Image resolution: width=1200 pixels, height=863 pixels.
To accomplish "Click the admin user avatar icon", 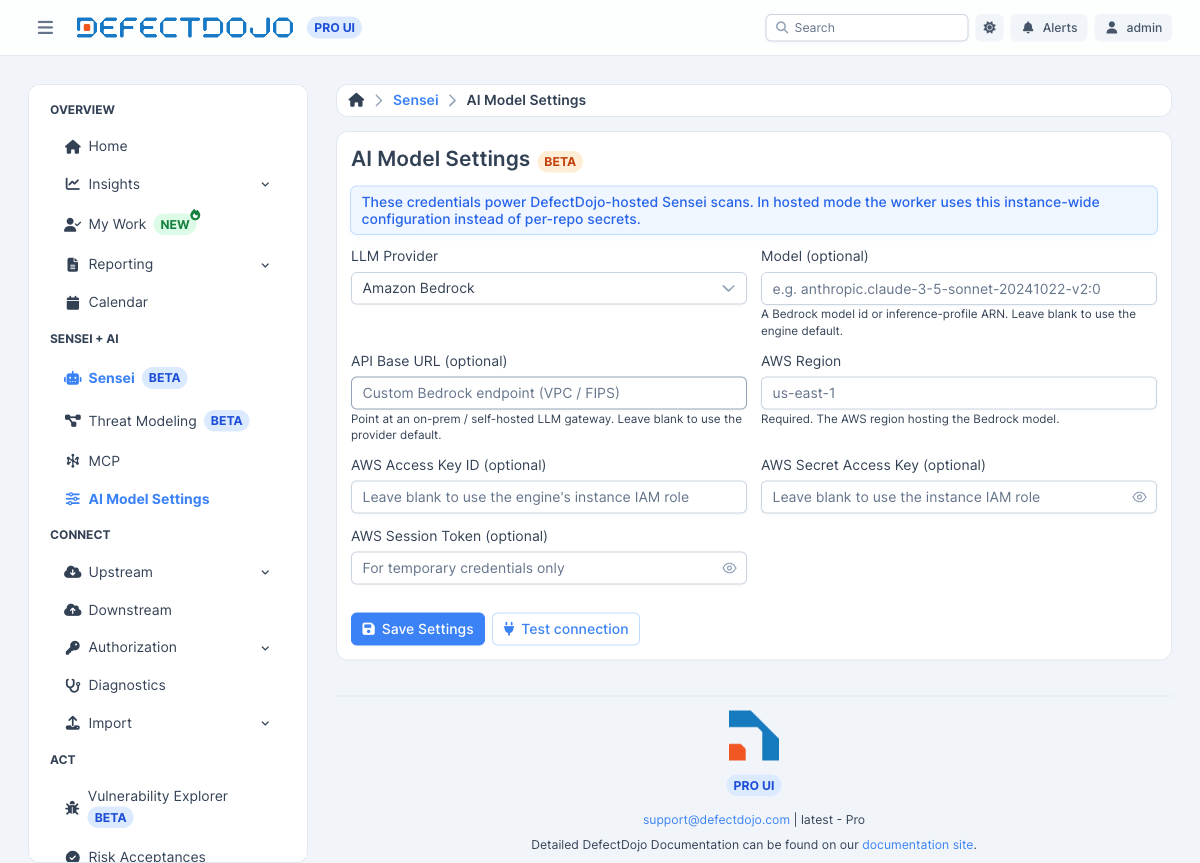I will click(x=1112, y=28).
